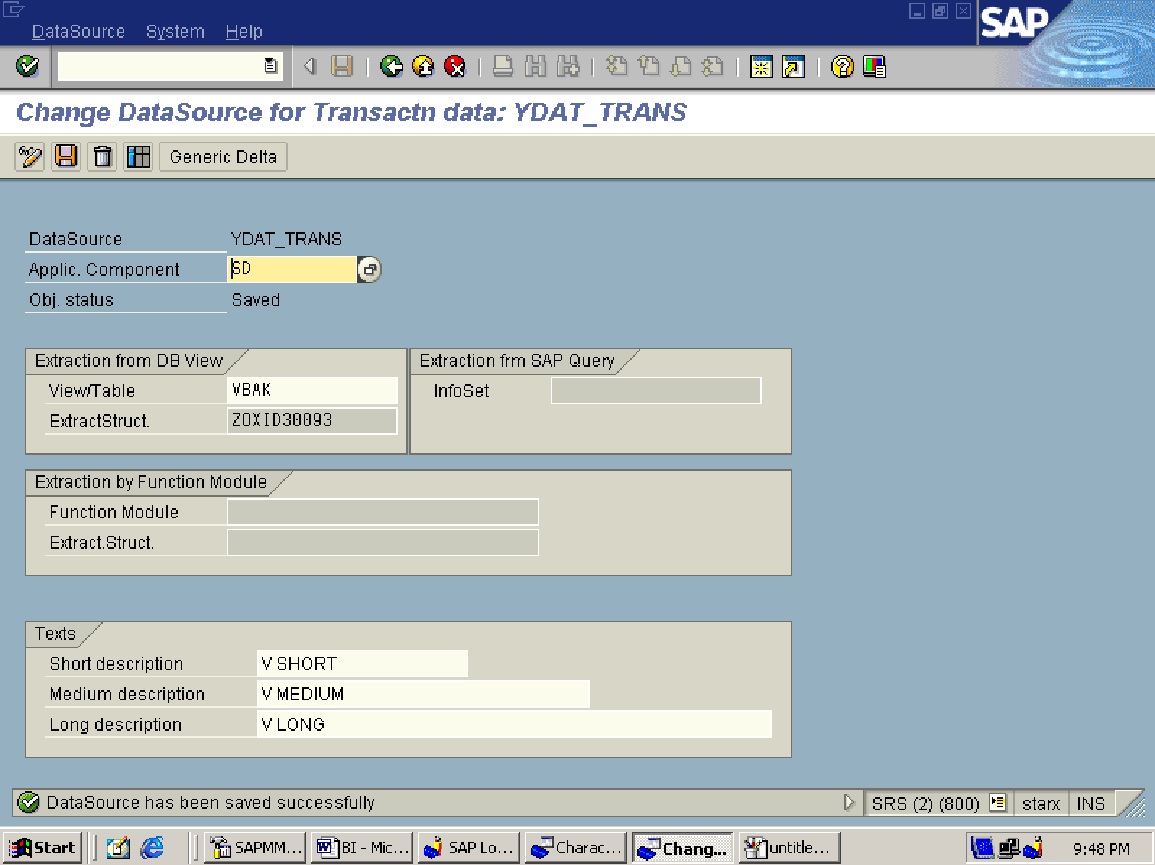The height and width of the screenshot is (865, 1155).
Task: Click the Applic. Component input field
Action: pos(292,269)
